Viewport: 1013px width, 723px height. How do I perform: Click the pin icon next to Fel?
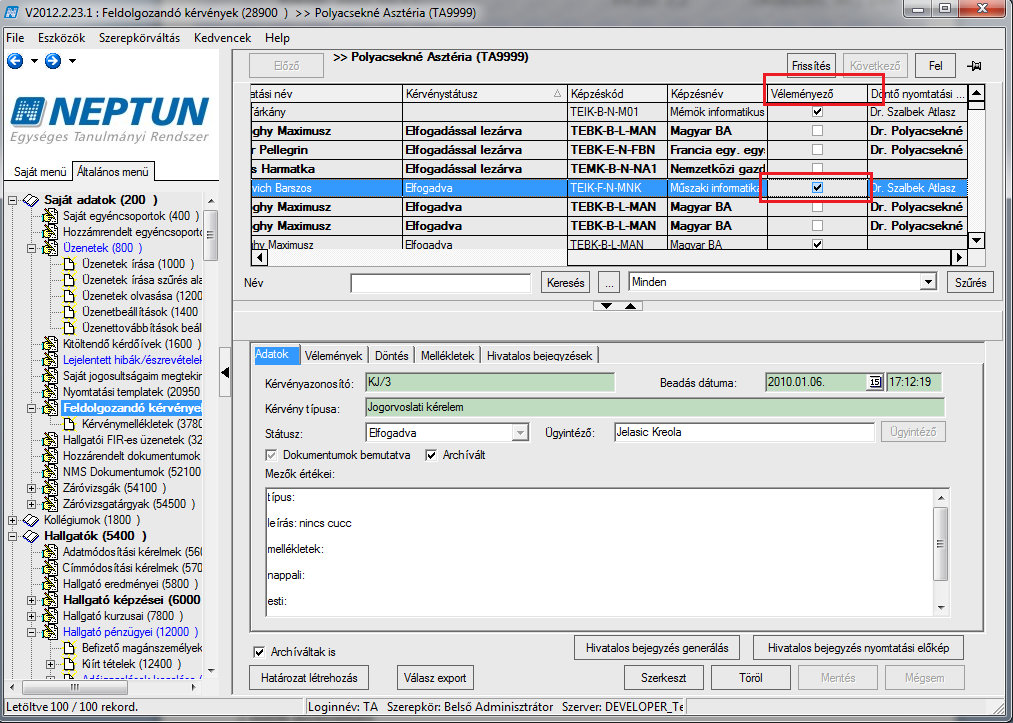(x=974, y=66)
